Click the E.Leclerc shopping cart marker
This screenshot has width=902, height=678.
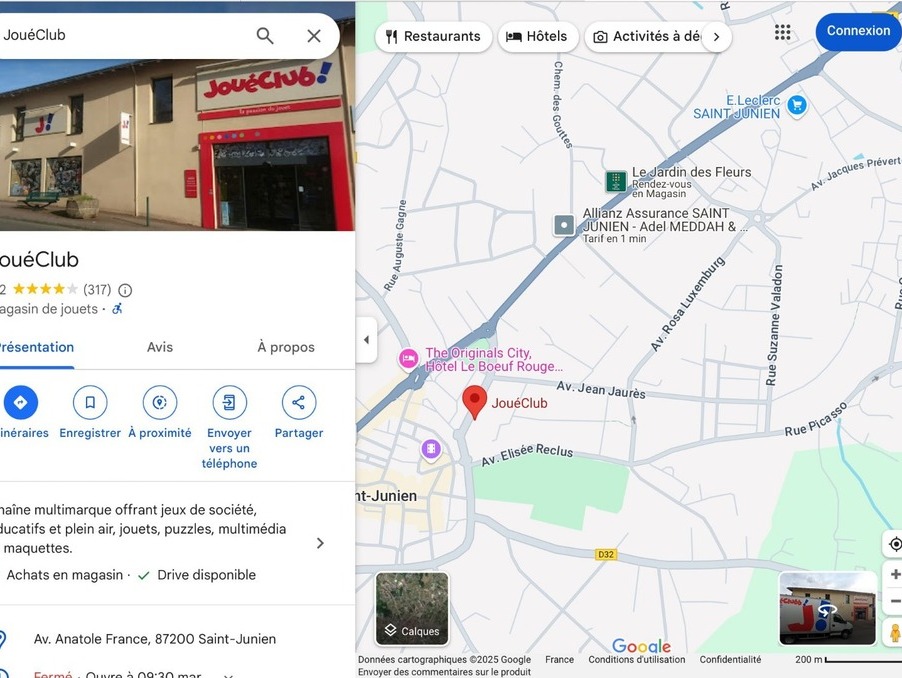(797, 105)
